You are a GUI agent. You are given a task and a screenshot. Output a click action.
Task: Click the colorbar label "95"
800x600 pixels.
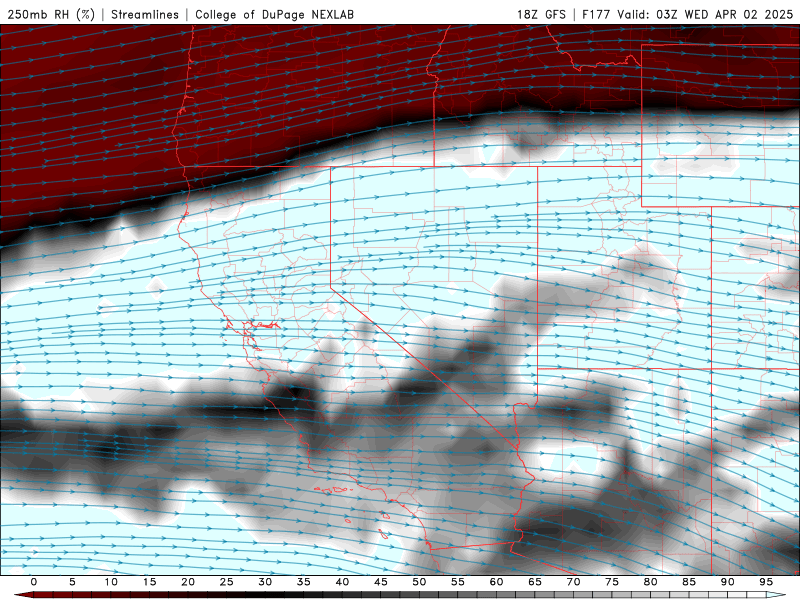pyautogui.click(x=766, y=582)
